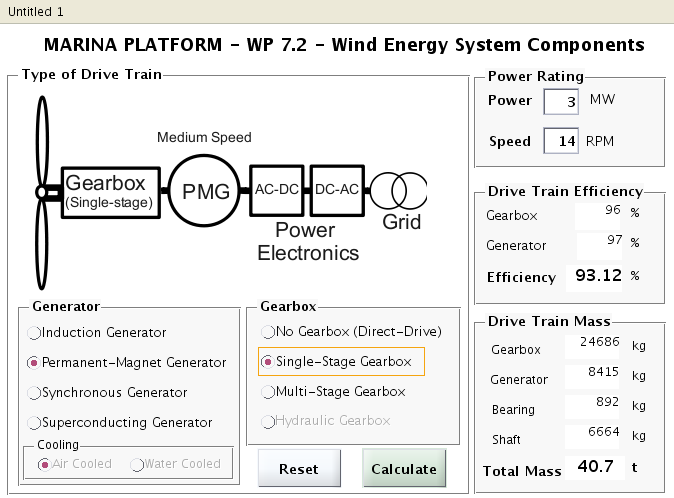674x498 pixels.
Task: Click the wind turbine rotor blade graphic
Action: (41, 190)
